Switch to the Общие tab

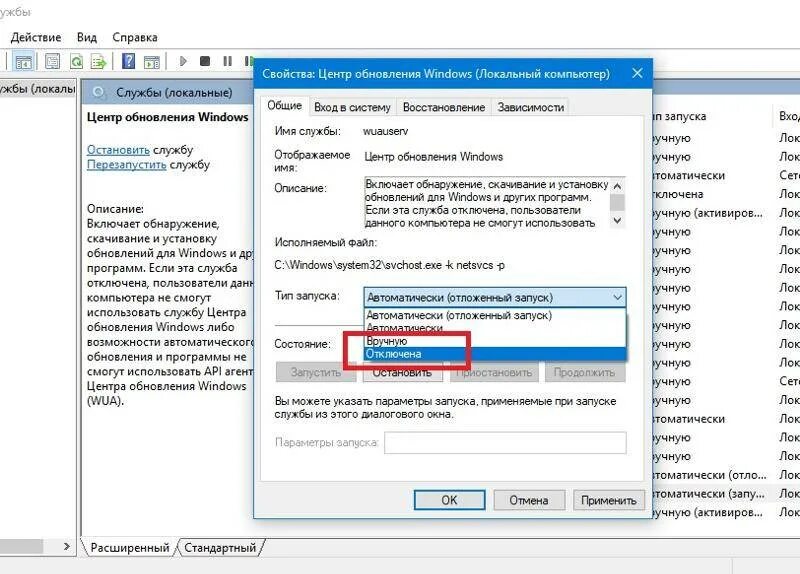(285, 106)
